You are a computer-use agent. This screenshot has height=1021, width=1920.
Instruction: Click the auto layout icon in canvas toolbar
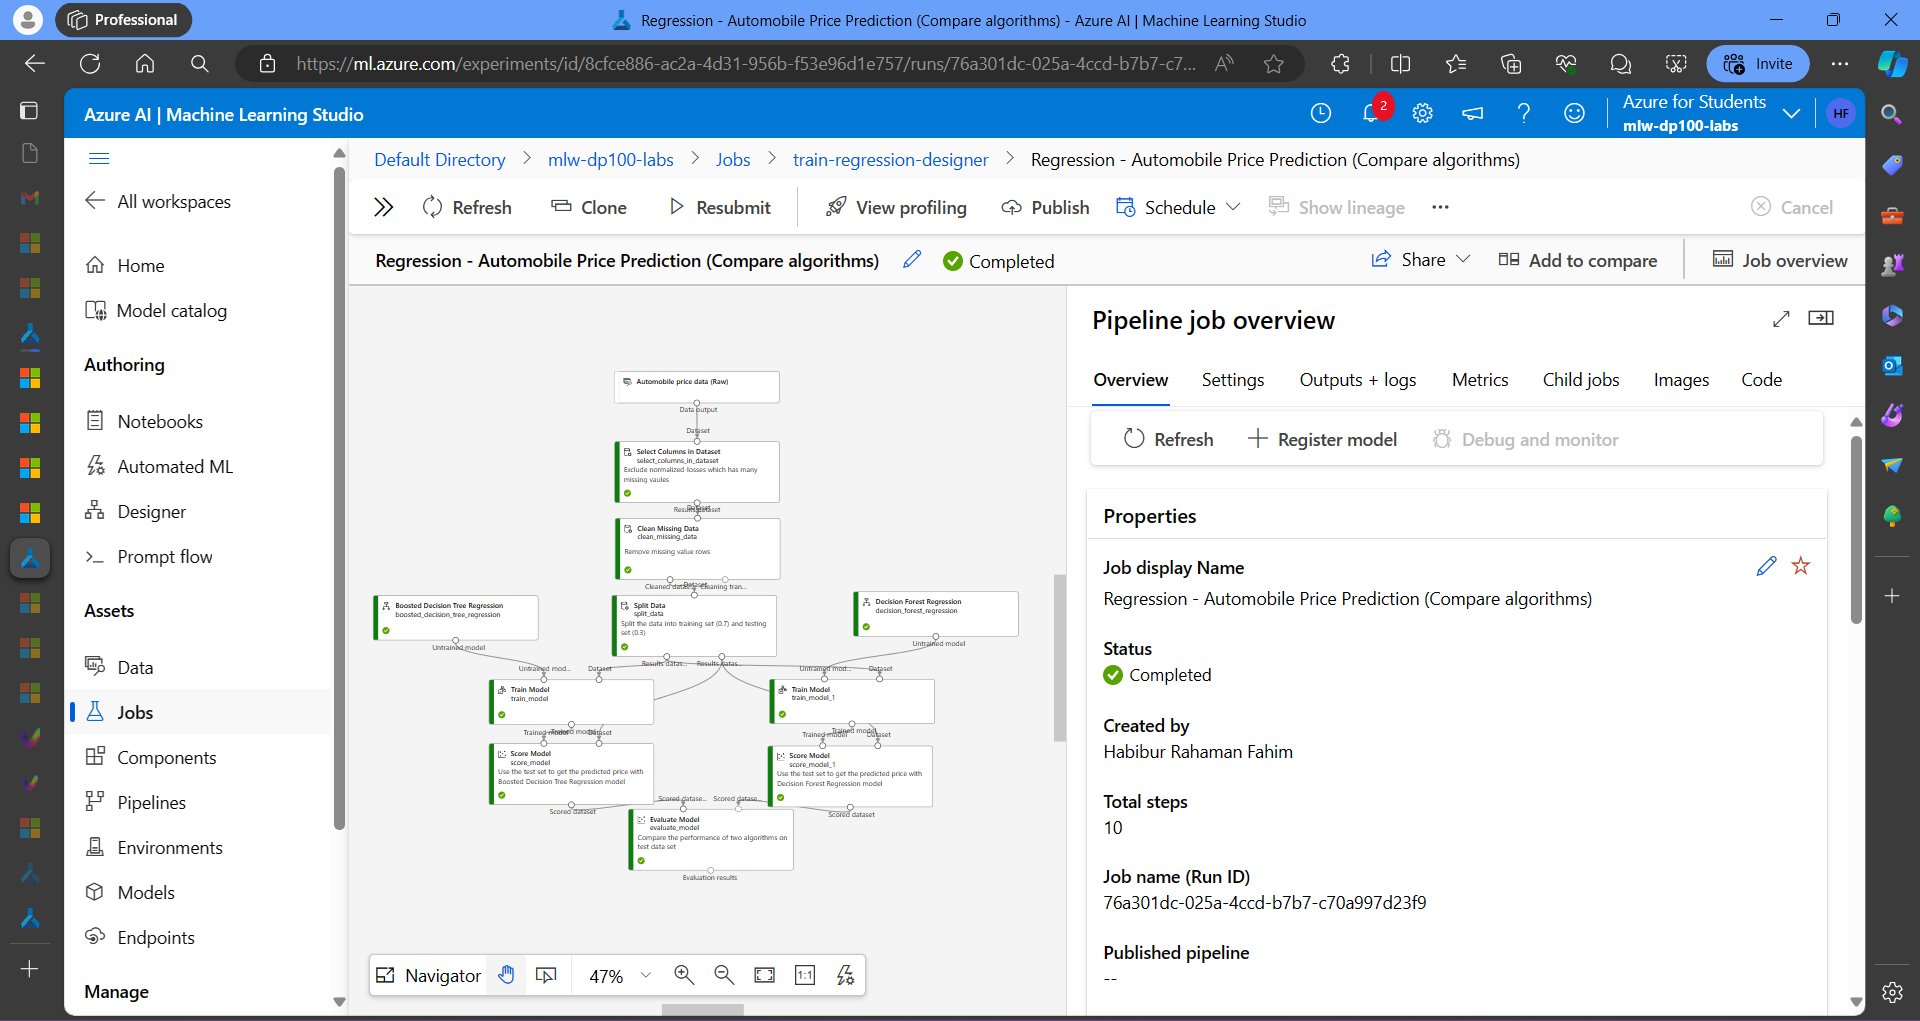point(845,975)
